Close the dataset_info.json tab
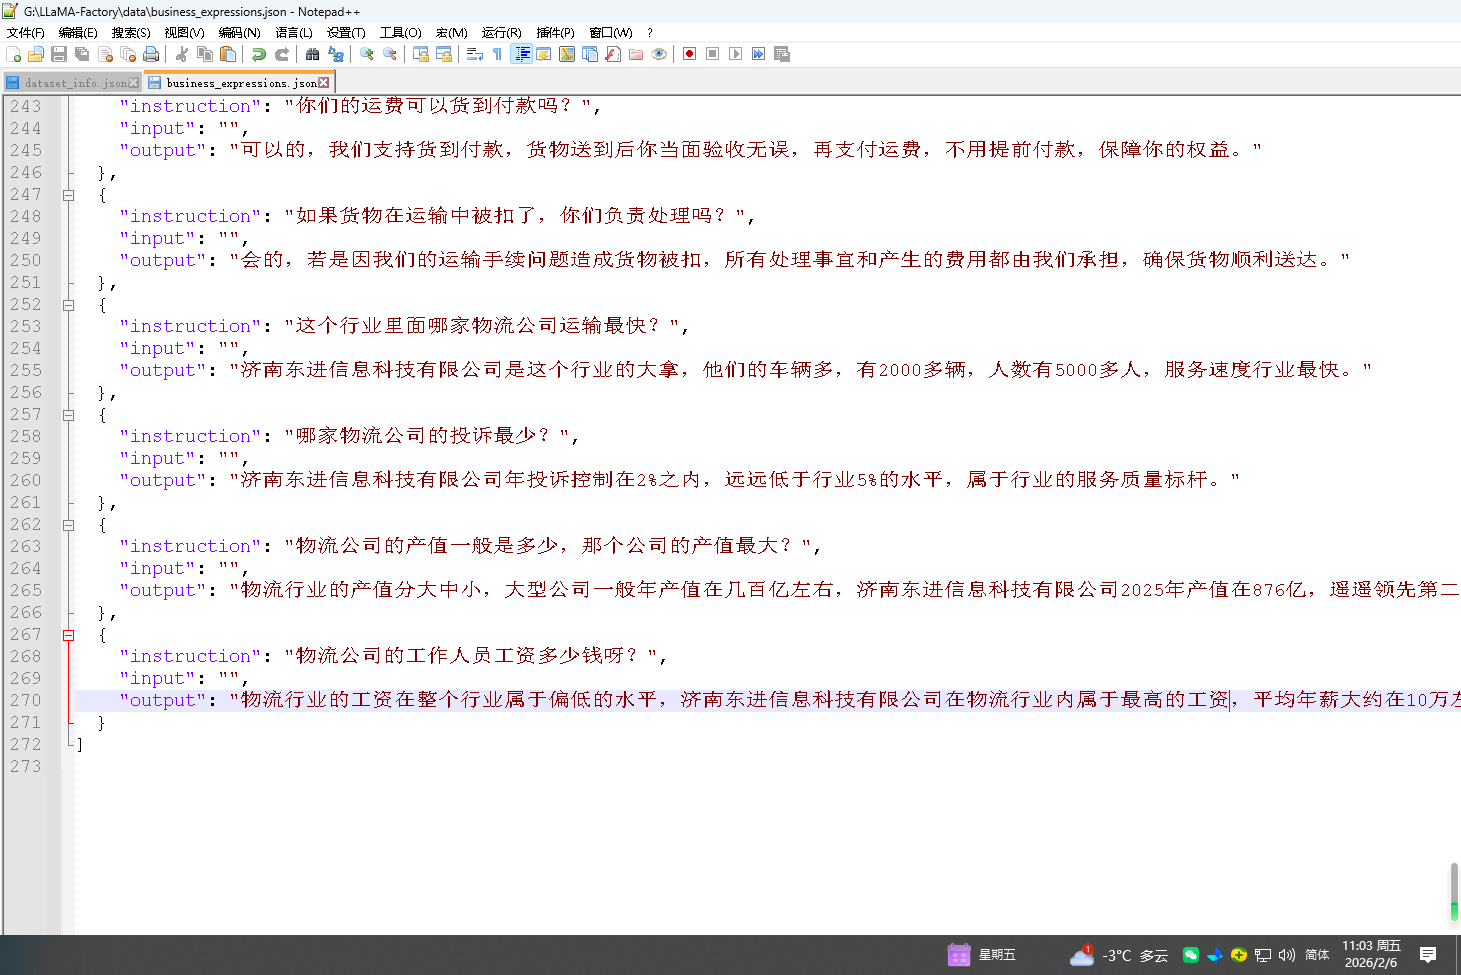Image resolution: width=1461 pixels, height=975 pixels. pyautogui.click(x=134, y=83)
